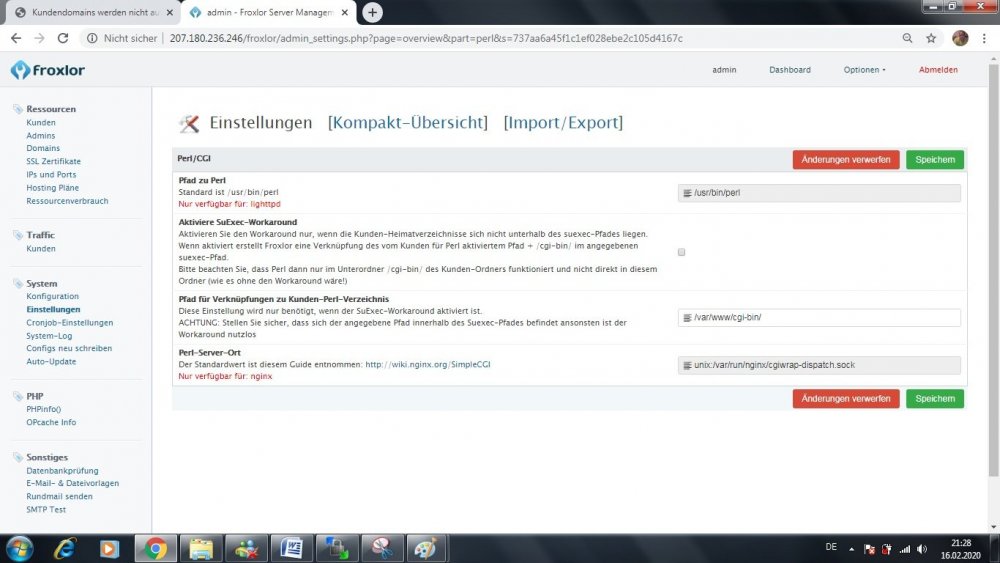1000x563 pixels.
Task: Open Internet Explorer from the taskbar
Action: (x=65, y=548)
